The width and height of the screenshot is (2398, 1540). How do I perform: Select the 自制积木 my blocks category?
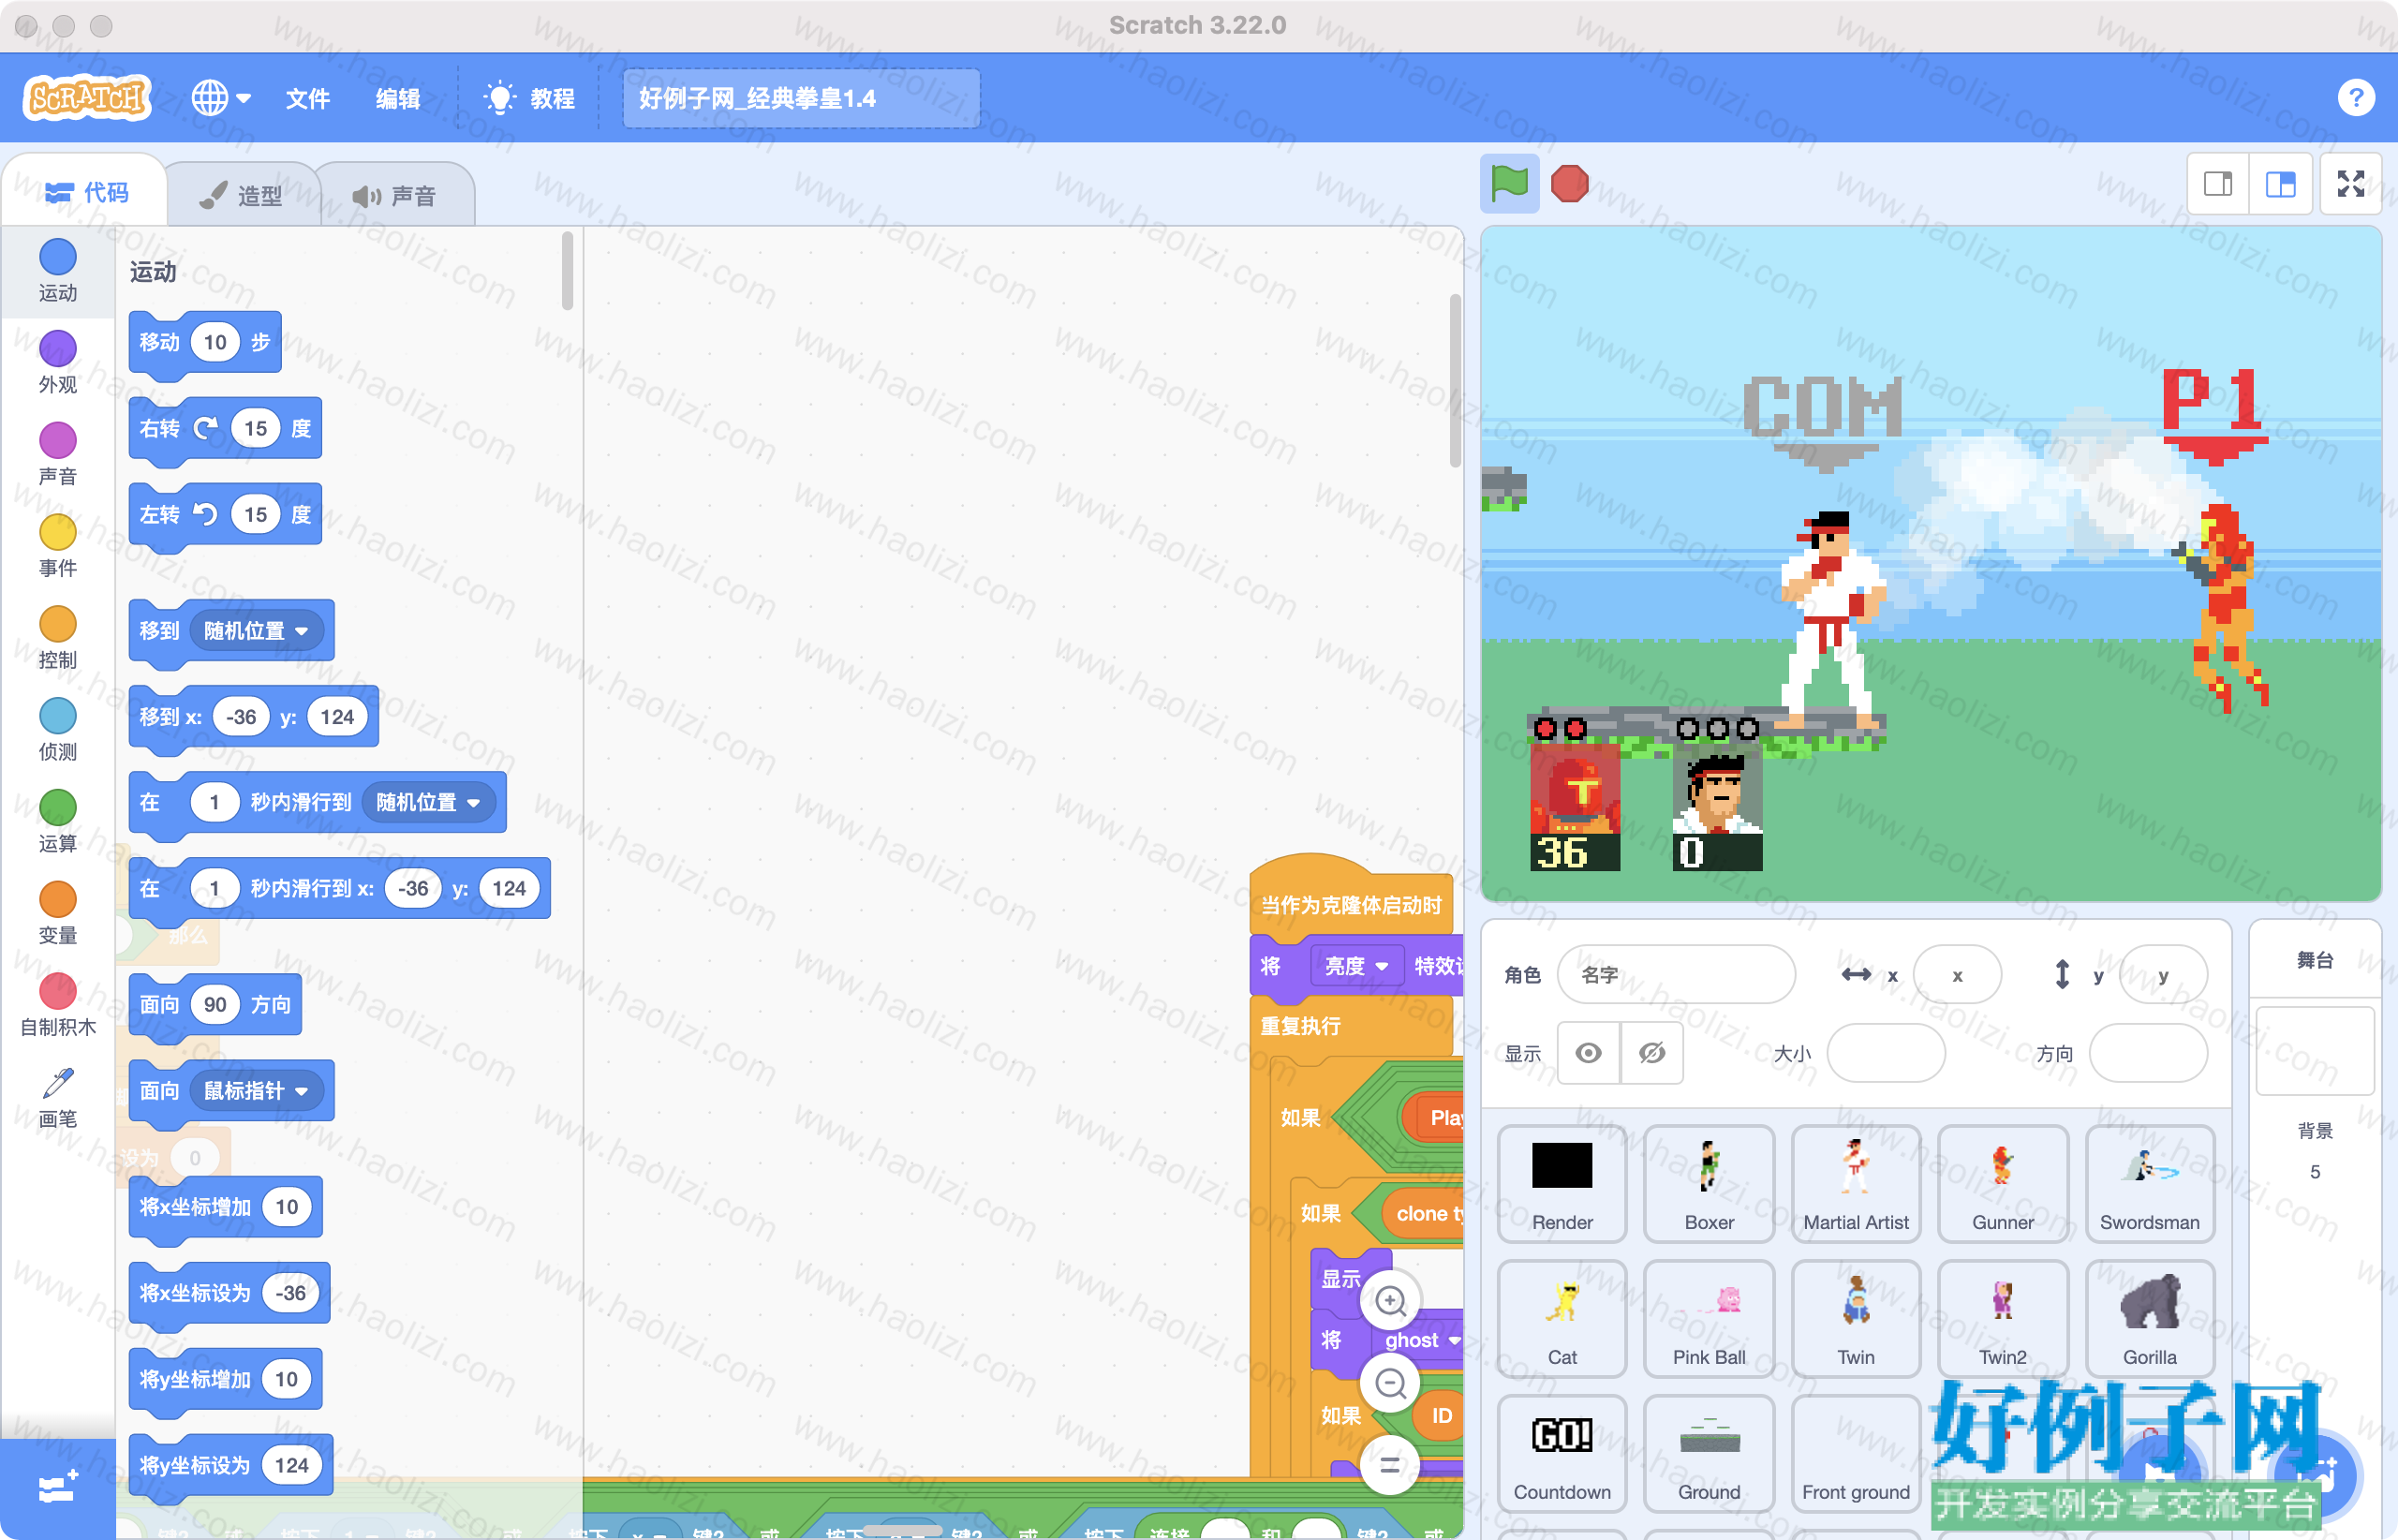(x=57, y=1006)
